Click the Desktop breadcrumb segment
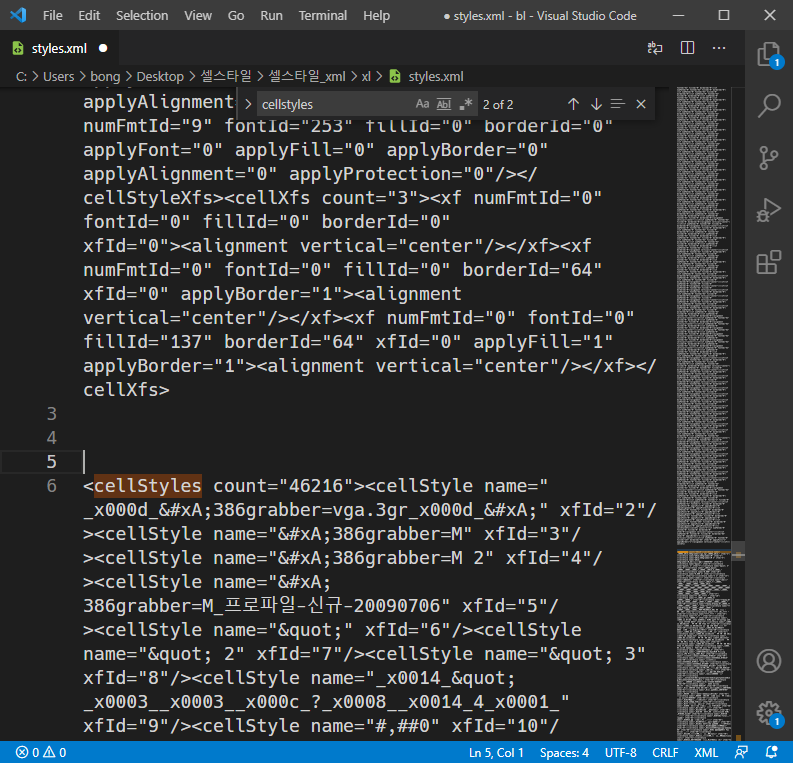 click(x=160, y=76)
